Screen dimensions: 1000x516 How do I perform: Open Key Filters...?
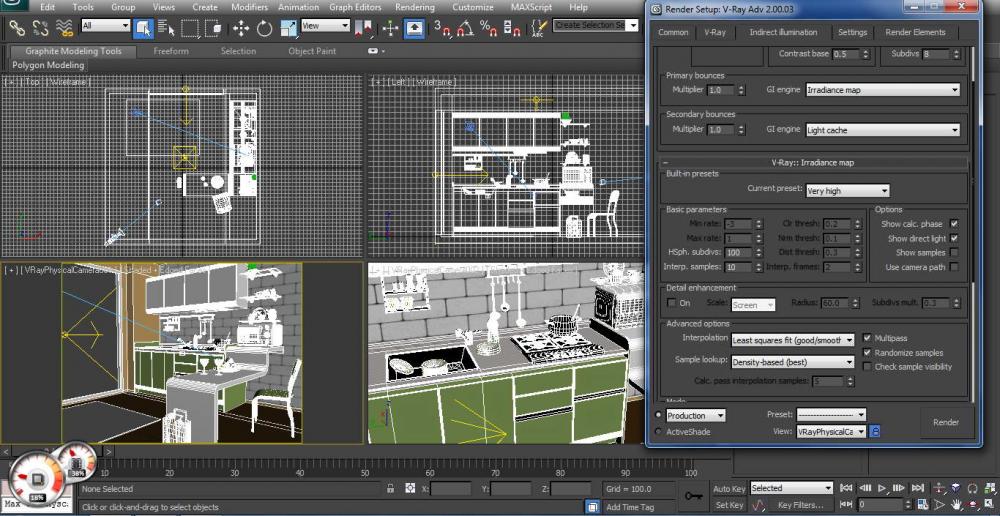click(x=800, y=505)
